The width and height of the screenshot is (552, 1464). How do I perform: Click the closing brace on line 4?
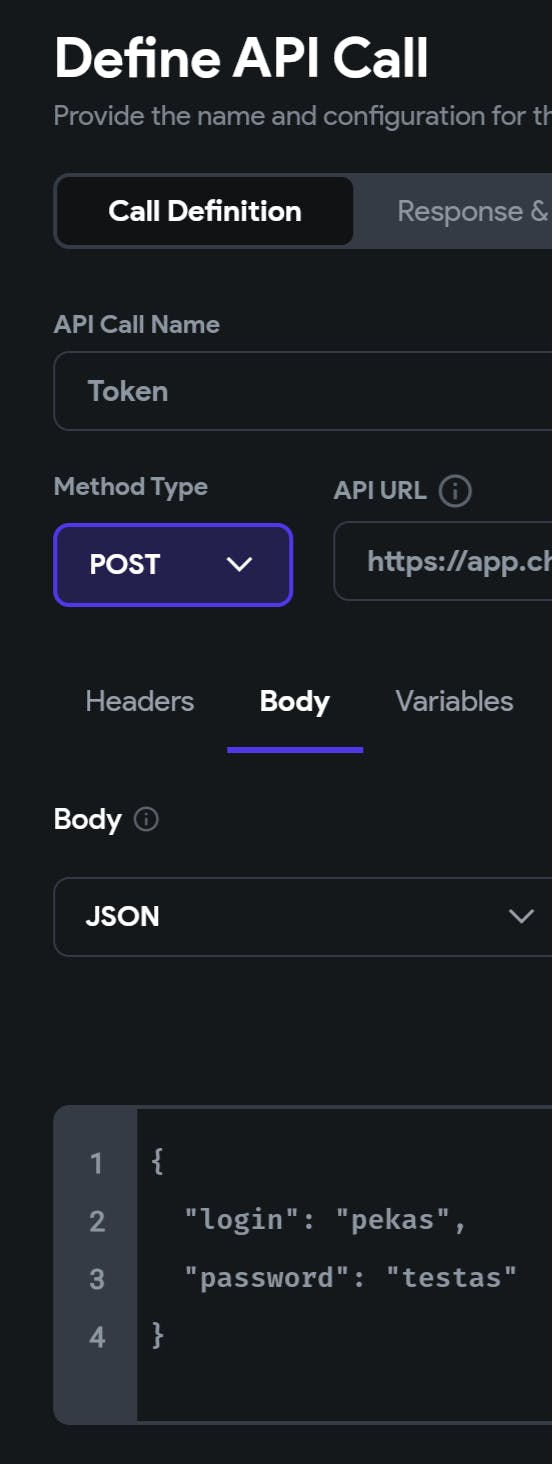click(x=157, y=1335)
